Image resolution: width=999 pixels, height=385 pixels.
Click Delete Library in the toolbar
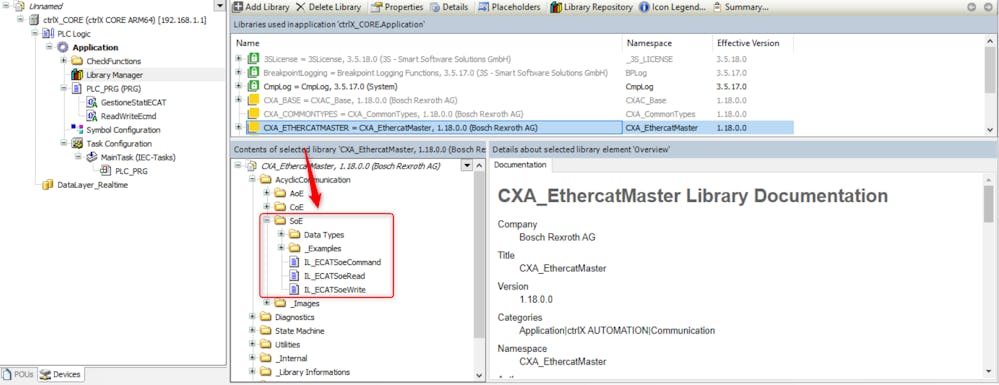327,7
